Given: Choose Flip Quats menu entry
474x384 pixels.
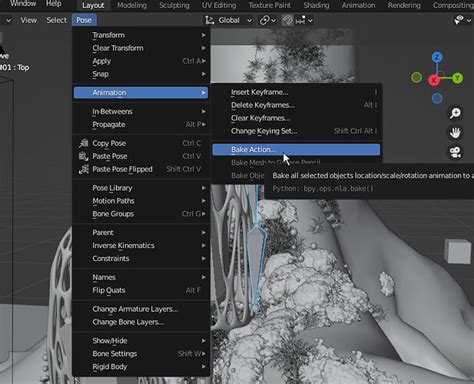Looking at the screenshot, I should pyautogui.click(x=141, y=290).
